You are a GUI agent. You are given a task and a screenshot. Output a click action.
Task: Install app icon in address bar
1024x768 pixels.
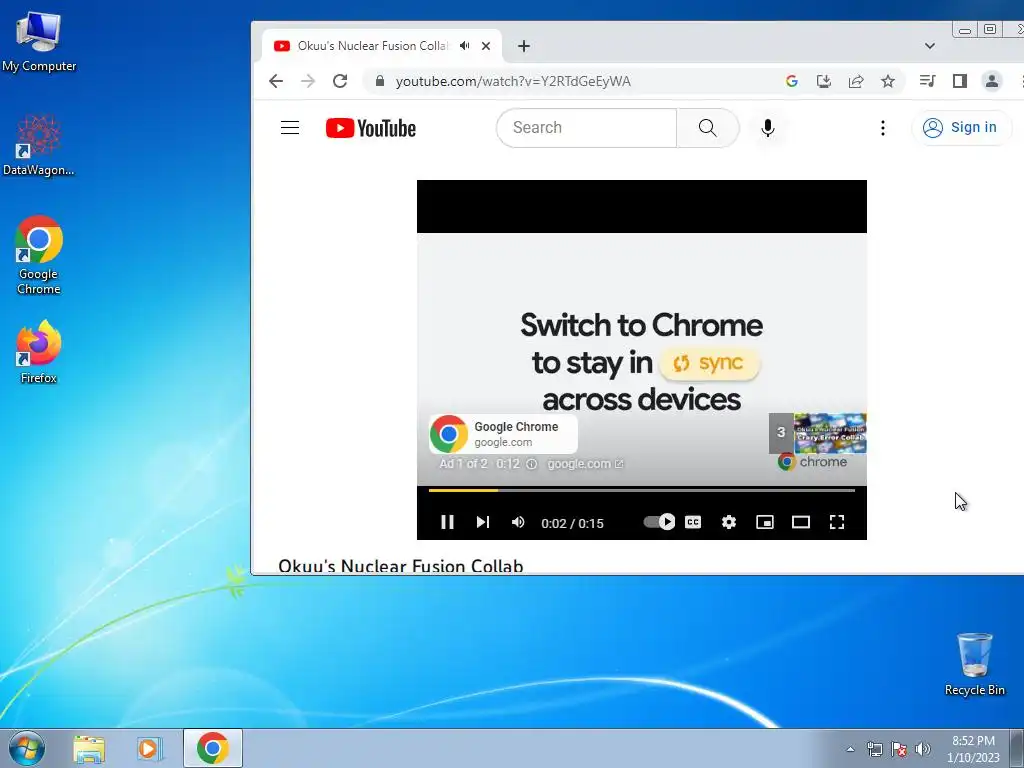(824, 81)
